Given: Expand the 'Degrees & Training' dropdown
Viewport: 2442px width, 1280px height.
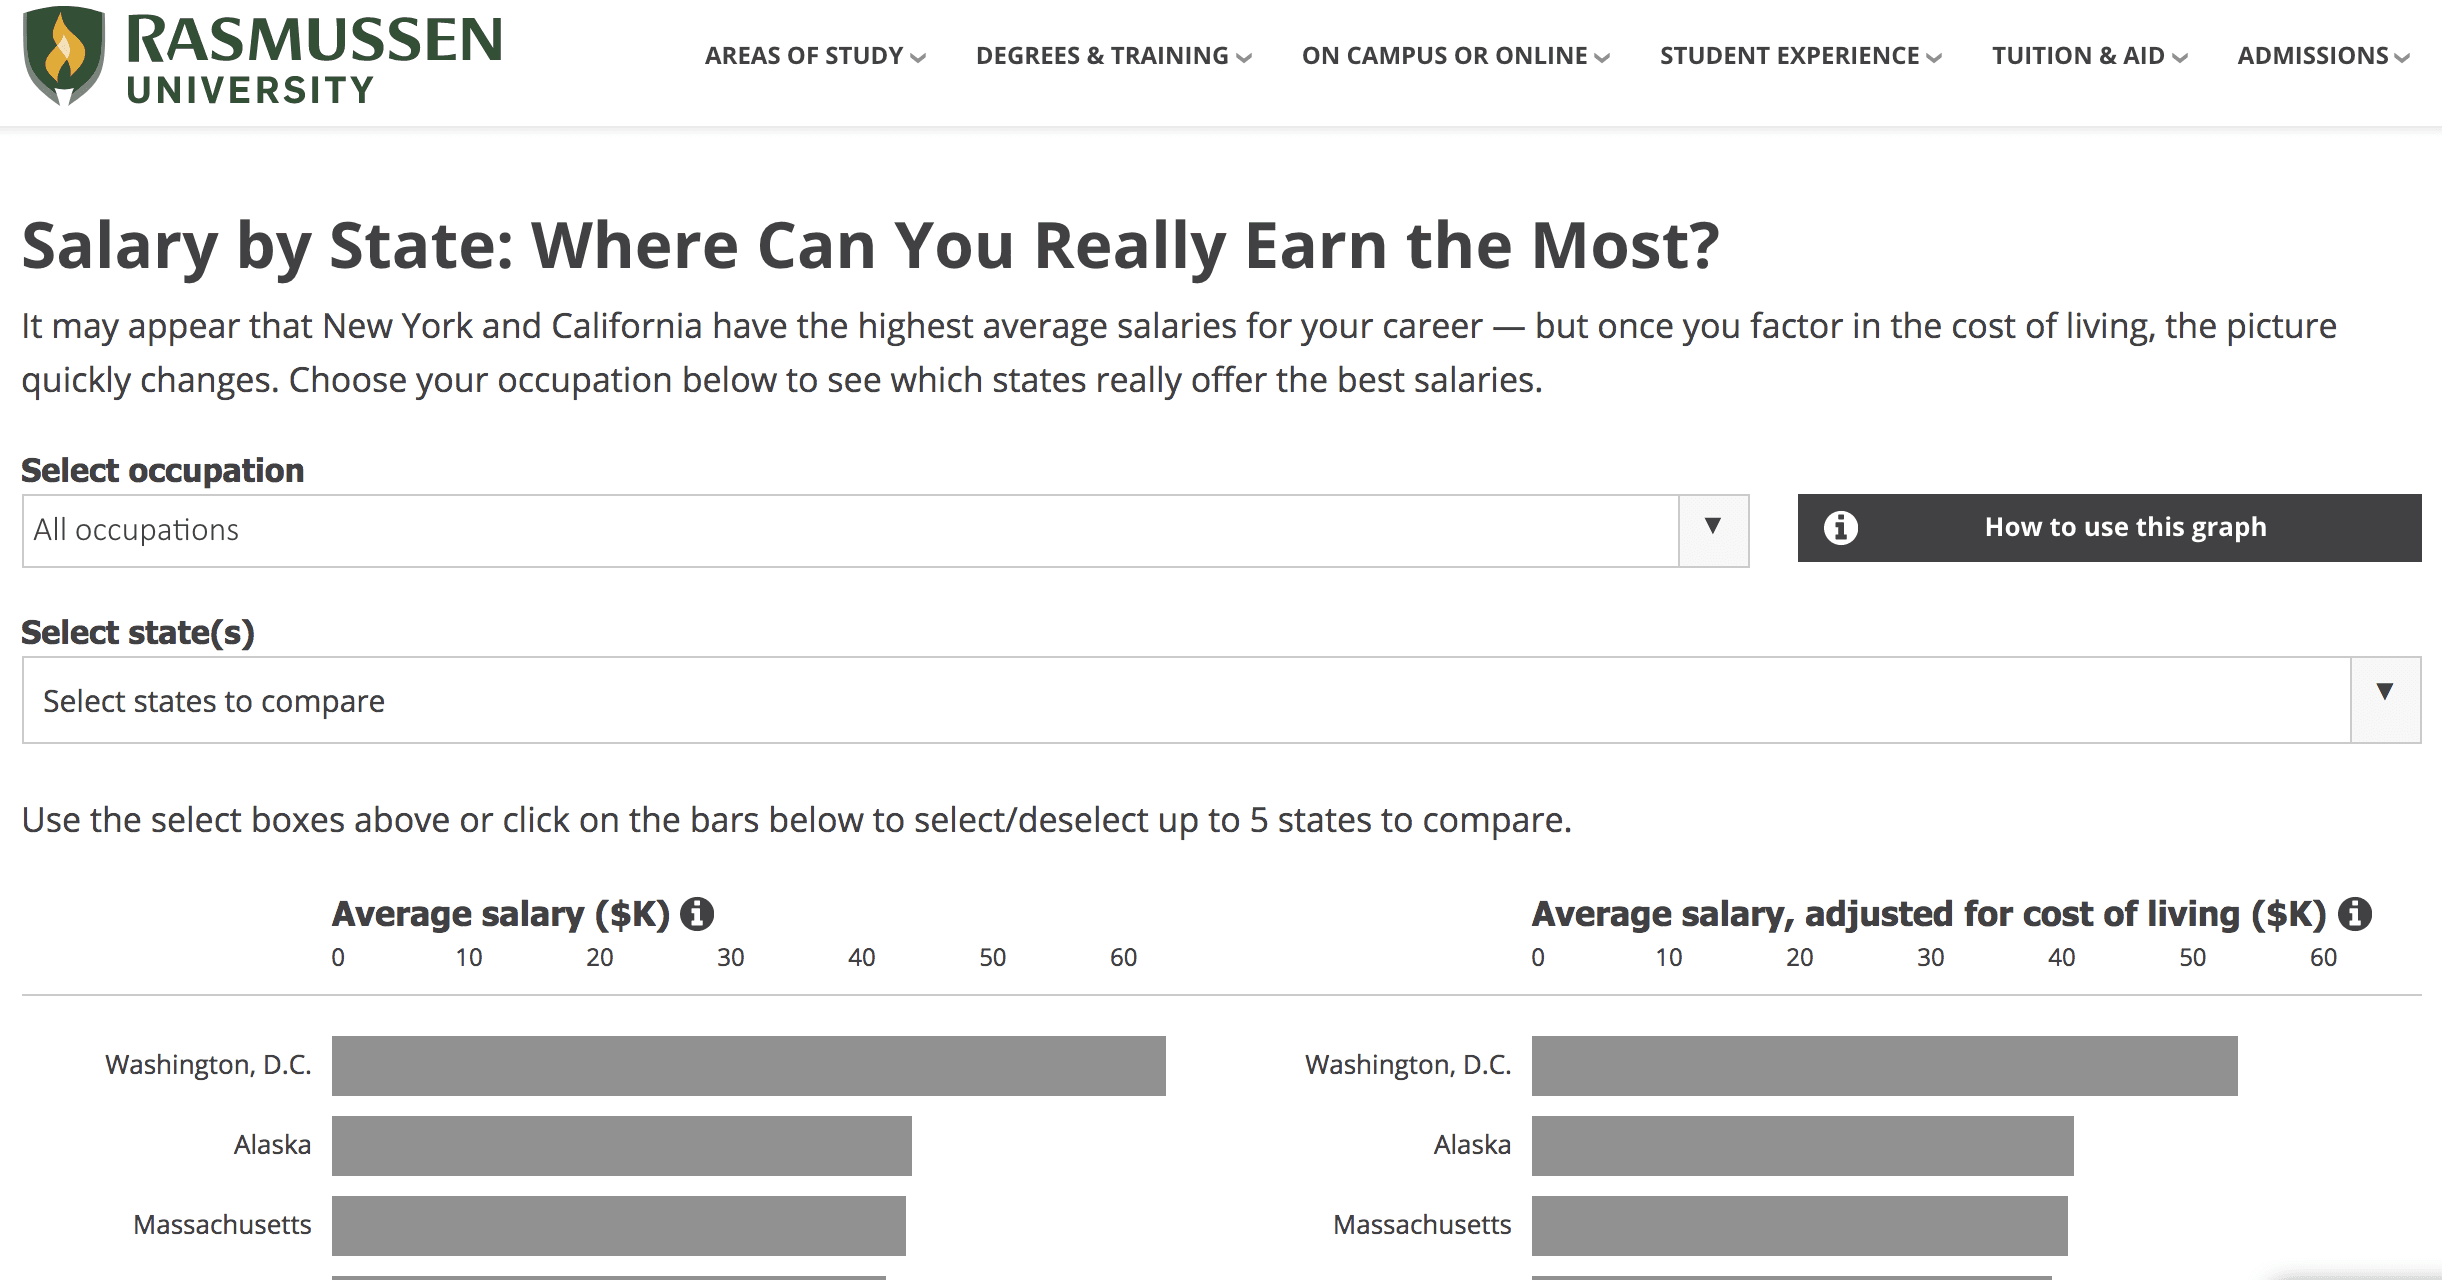Looking at the screenshot, I should [1114, 55].
